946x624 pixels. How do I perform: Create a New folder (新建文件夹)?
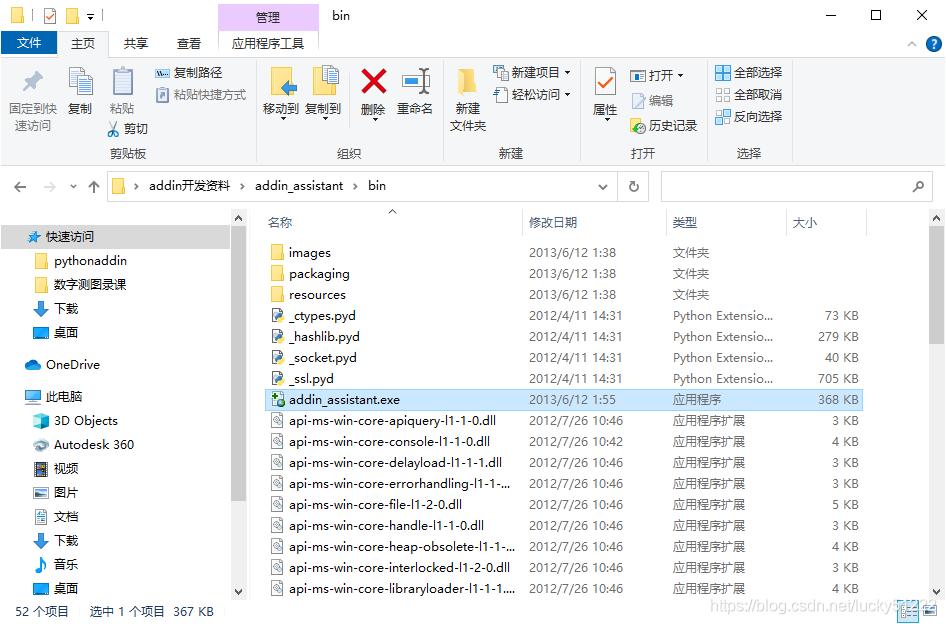(467, 98)
